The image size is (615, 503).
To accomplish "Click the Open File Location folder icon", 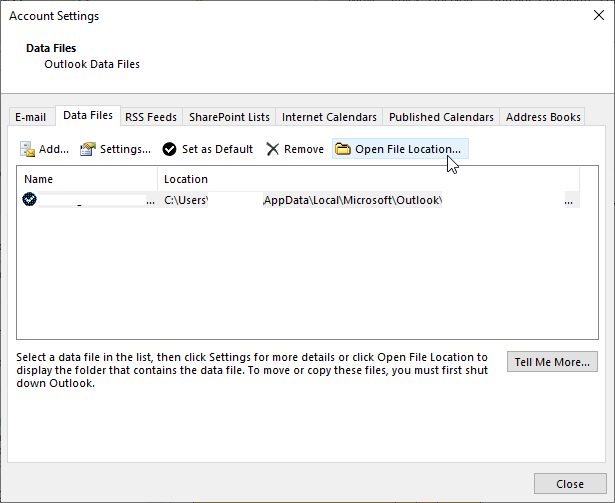I will (x=343, y=149).
